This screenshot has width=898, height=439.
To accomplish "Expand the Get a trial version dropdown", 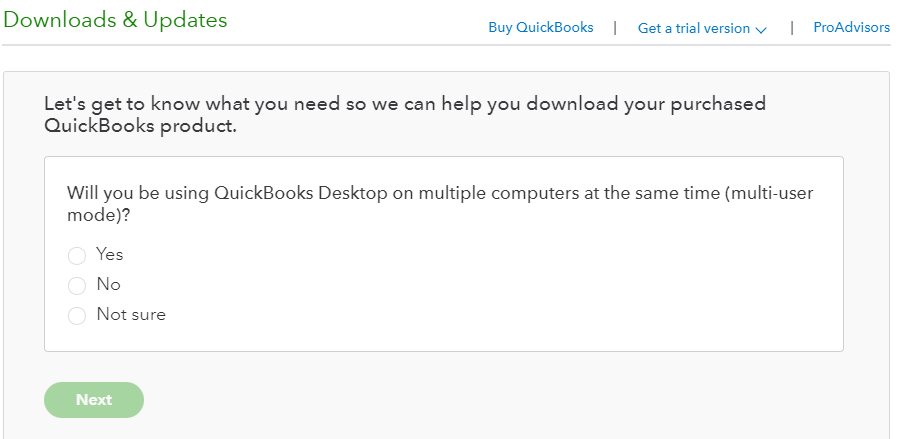I will point(702,29).
